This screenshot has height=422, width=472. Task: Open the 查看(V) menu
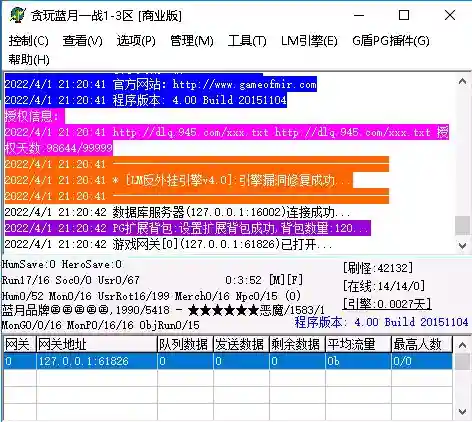pyautogui.click(x=83, y=41)
